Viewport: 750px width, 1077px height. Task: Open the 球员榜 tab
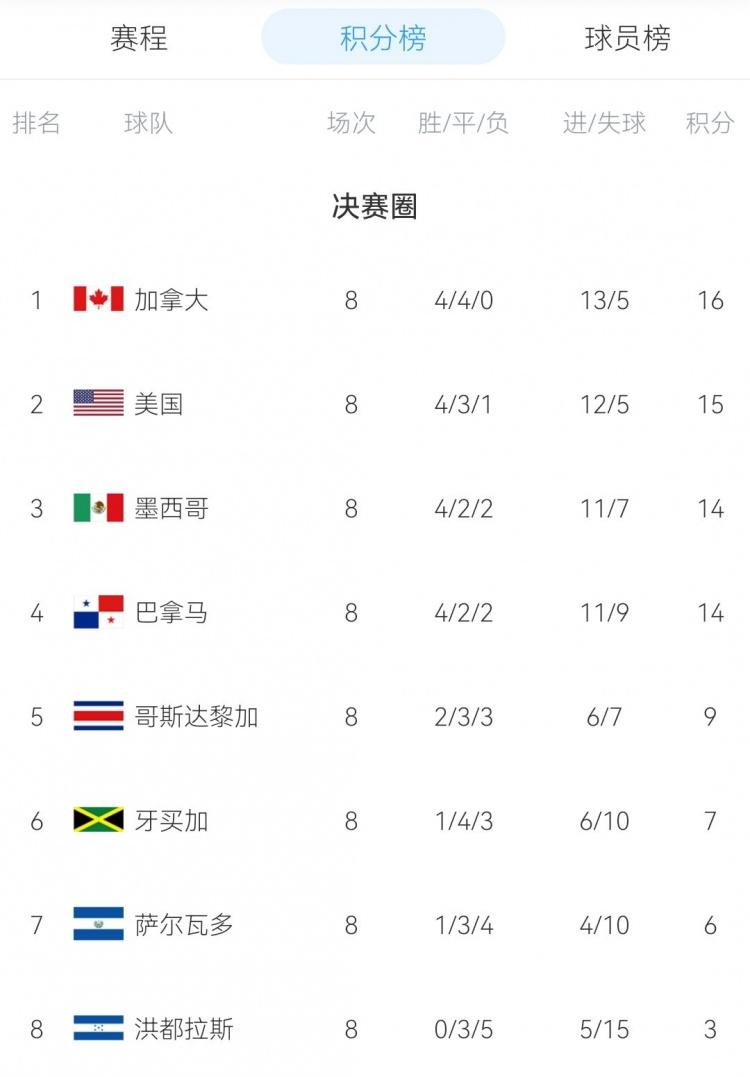point(627,38)
